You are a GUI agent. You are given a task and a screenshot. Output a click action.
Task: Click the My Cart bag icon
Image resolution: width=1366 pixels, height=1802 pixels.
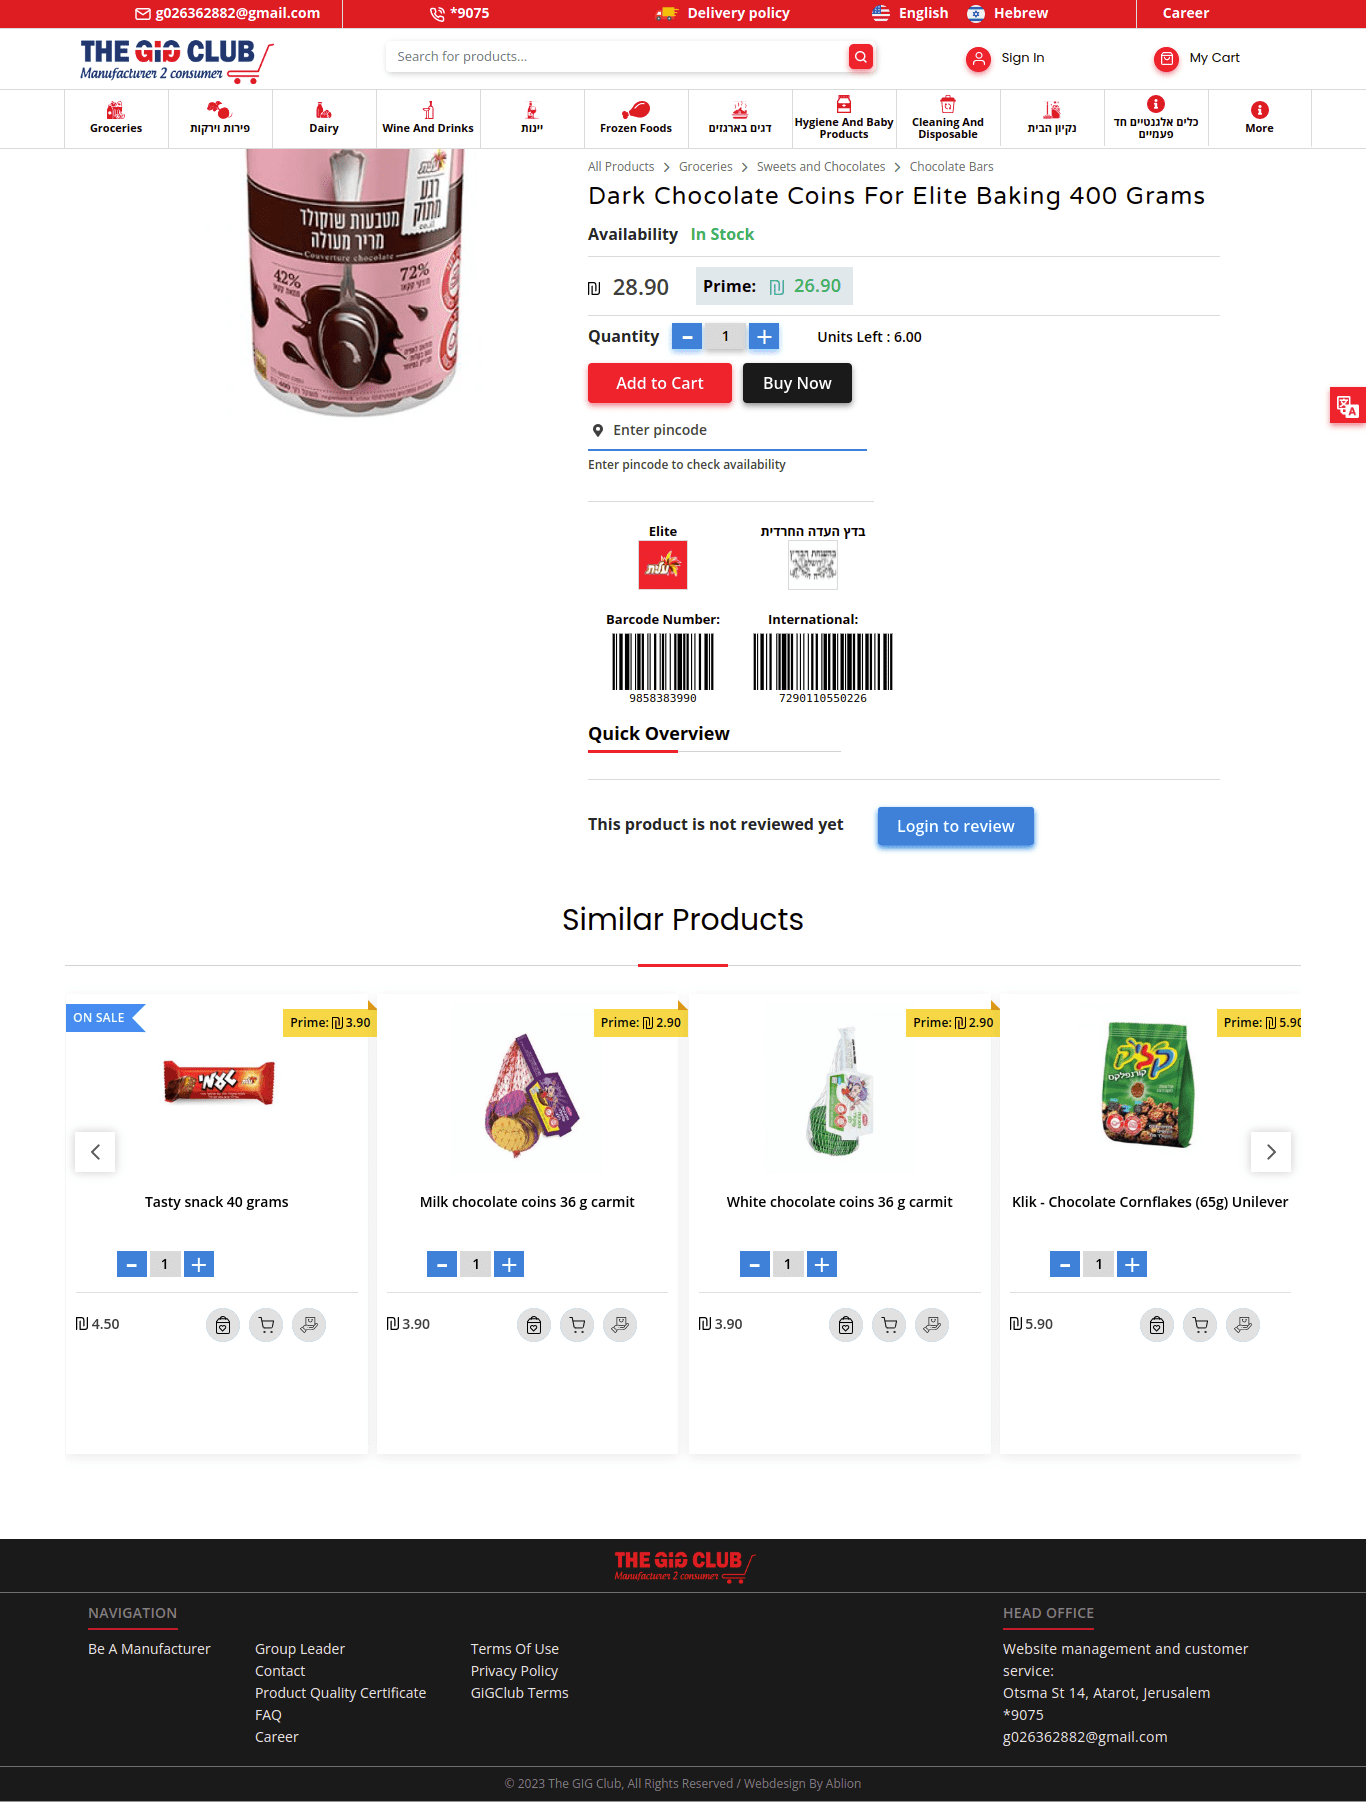[1166, 59]
